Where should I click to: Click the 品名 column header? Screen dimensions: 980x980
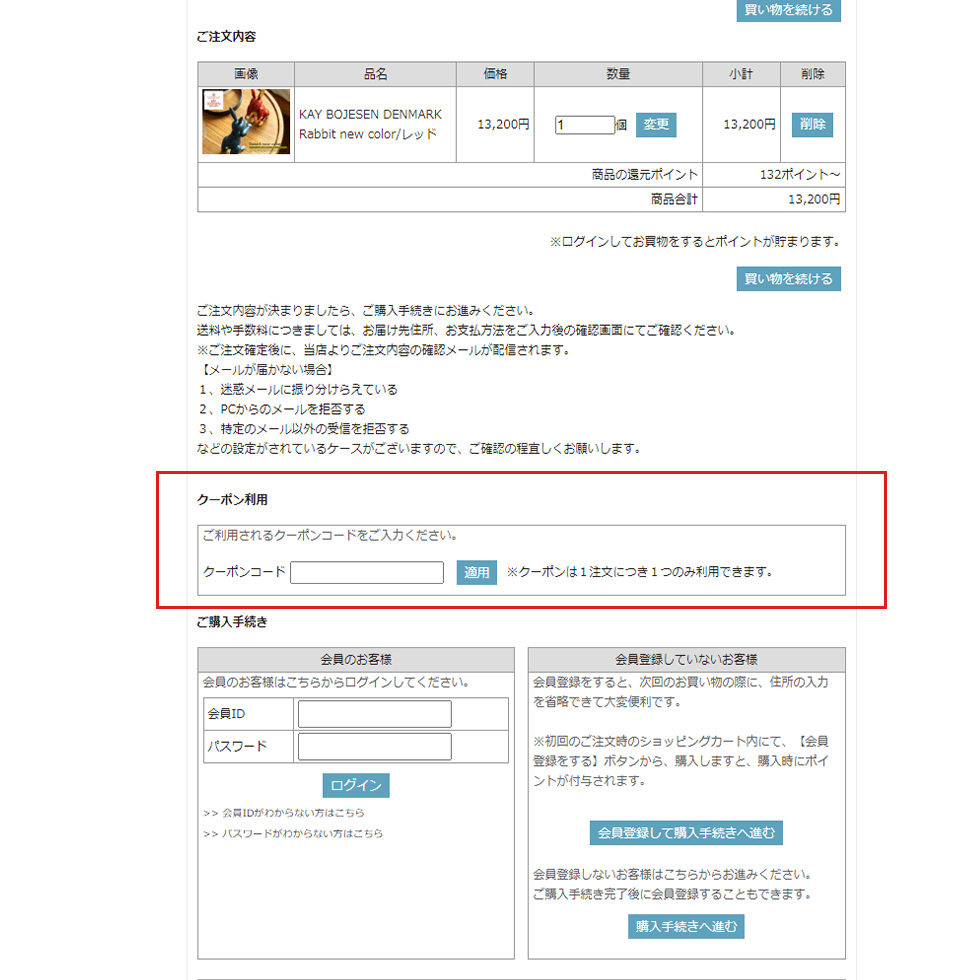pyautogui.click(x=375, y=74)
